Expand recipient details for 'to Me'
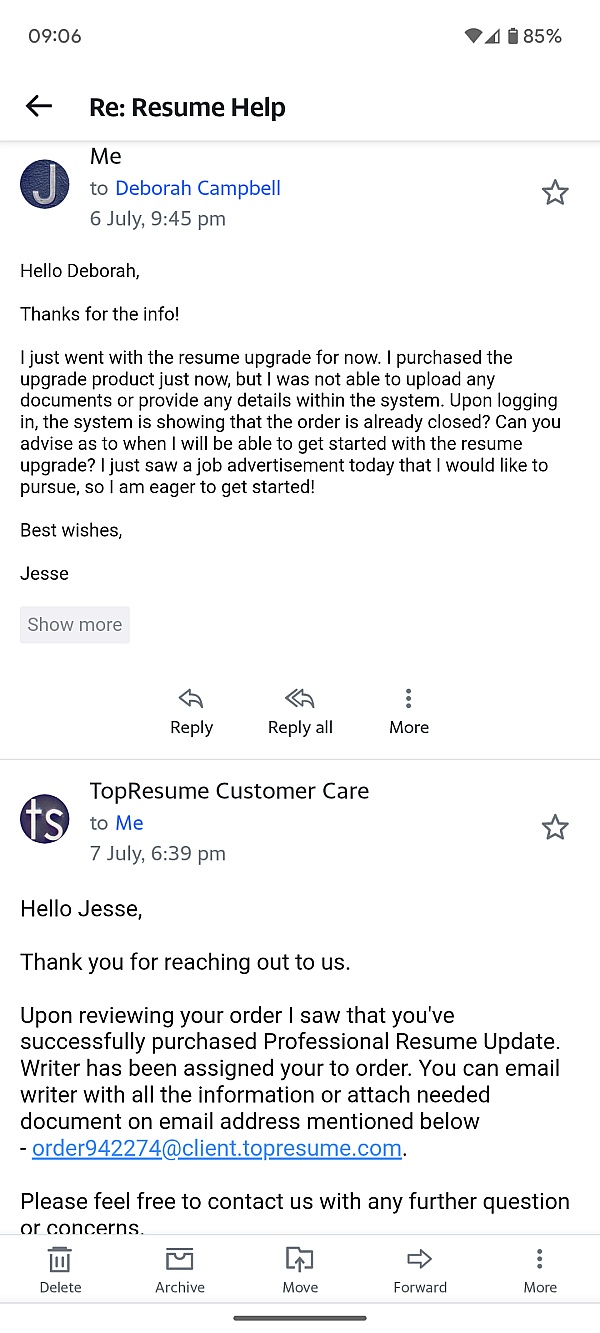This screenshot has height=1333, width=600. tap(129, 823)
